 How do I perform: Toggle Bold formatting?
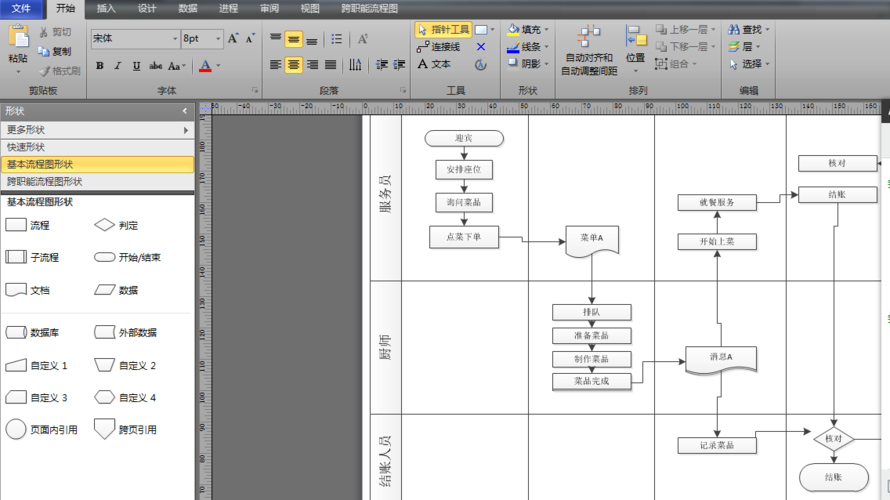click(99, 66)
